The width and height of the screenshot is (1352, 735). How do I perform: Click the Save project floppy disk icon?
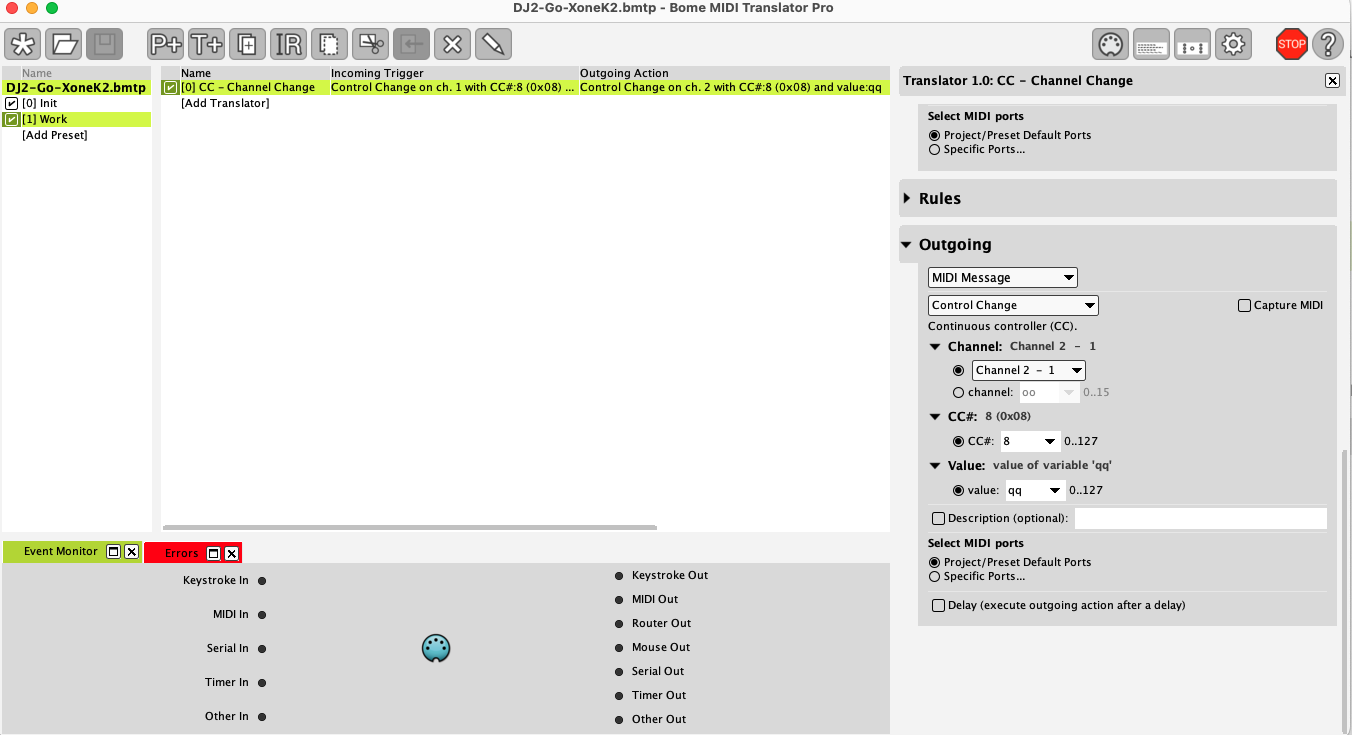tap(105, 44)
